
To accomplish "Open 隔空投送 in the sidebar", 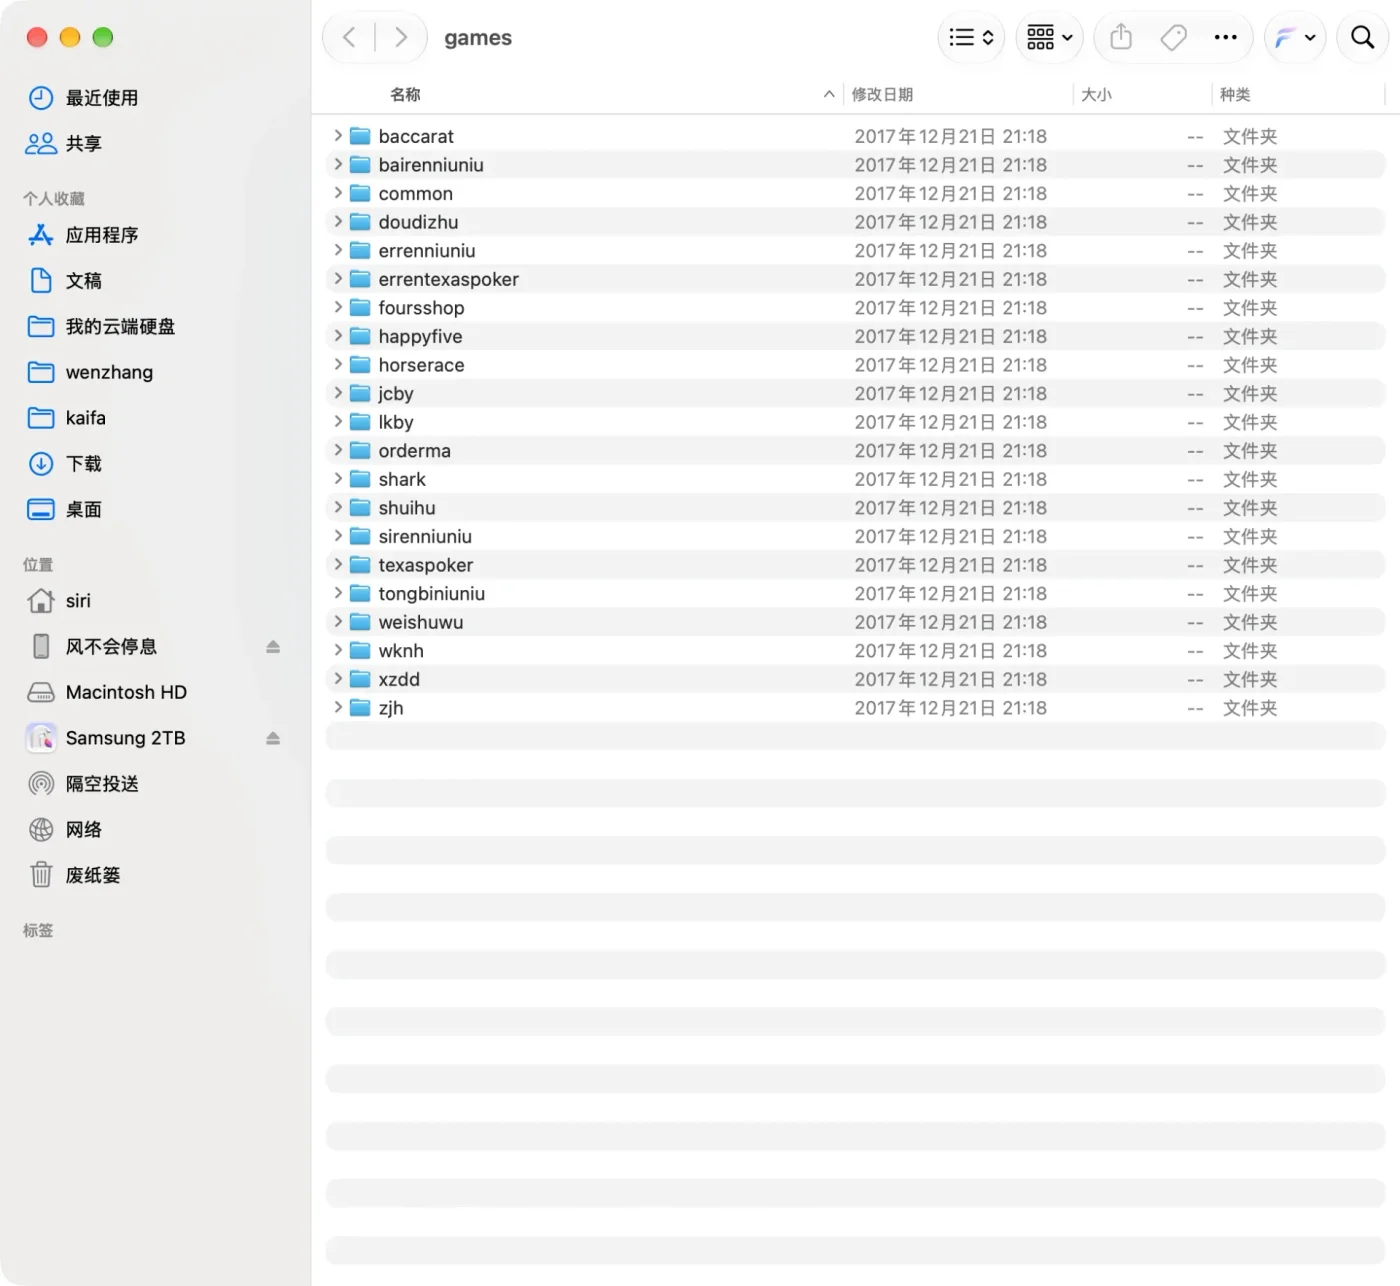I will pos(83,784).
